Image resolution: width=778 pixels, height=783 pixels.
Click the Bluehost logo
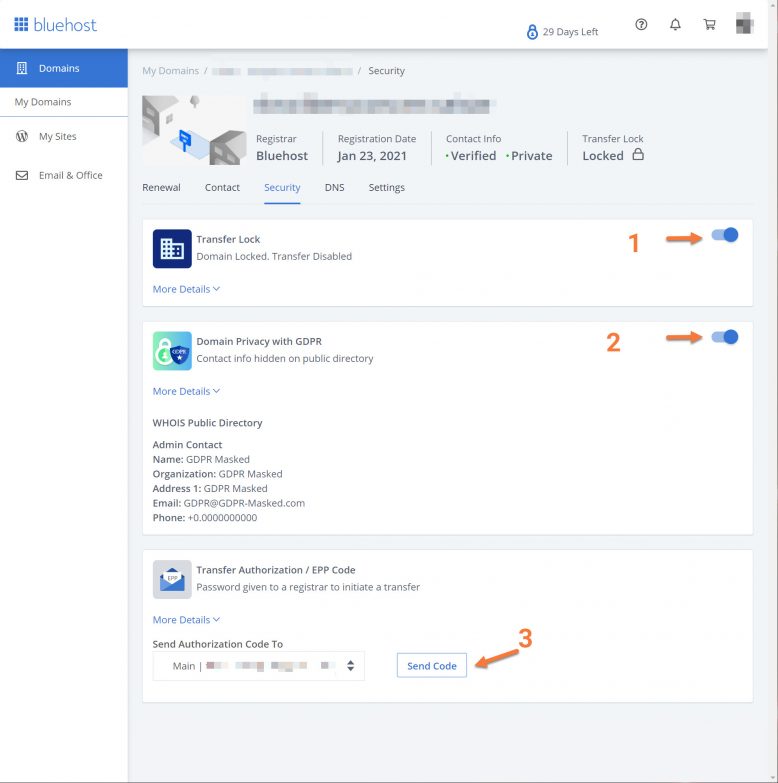56,25
